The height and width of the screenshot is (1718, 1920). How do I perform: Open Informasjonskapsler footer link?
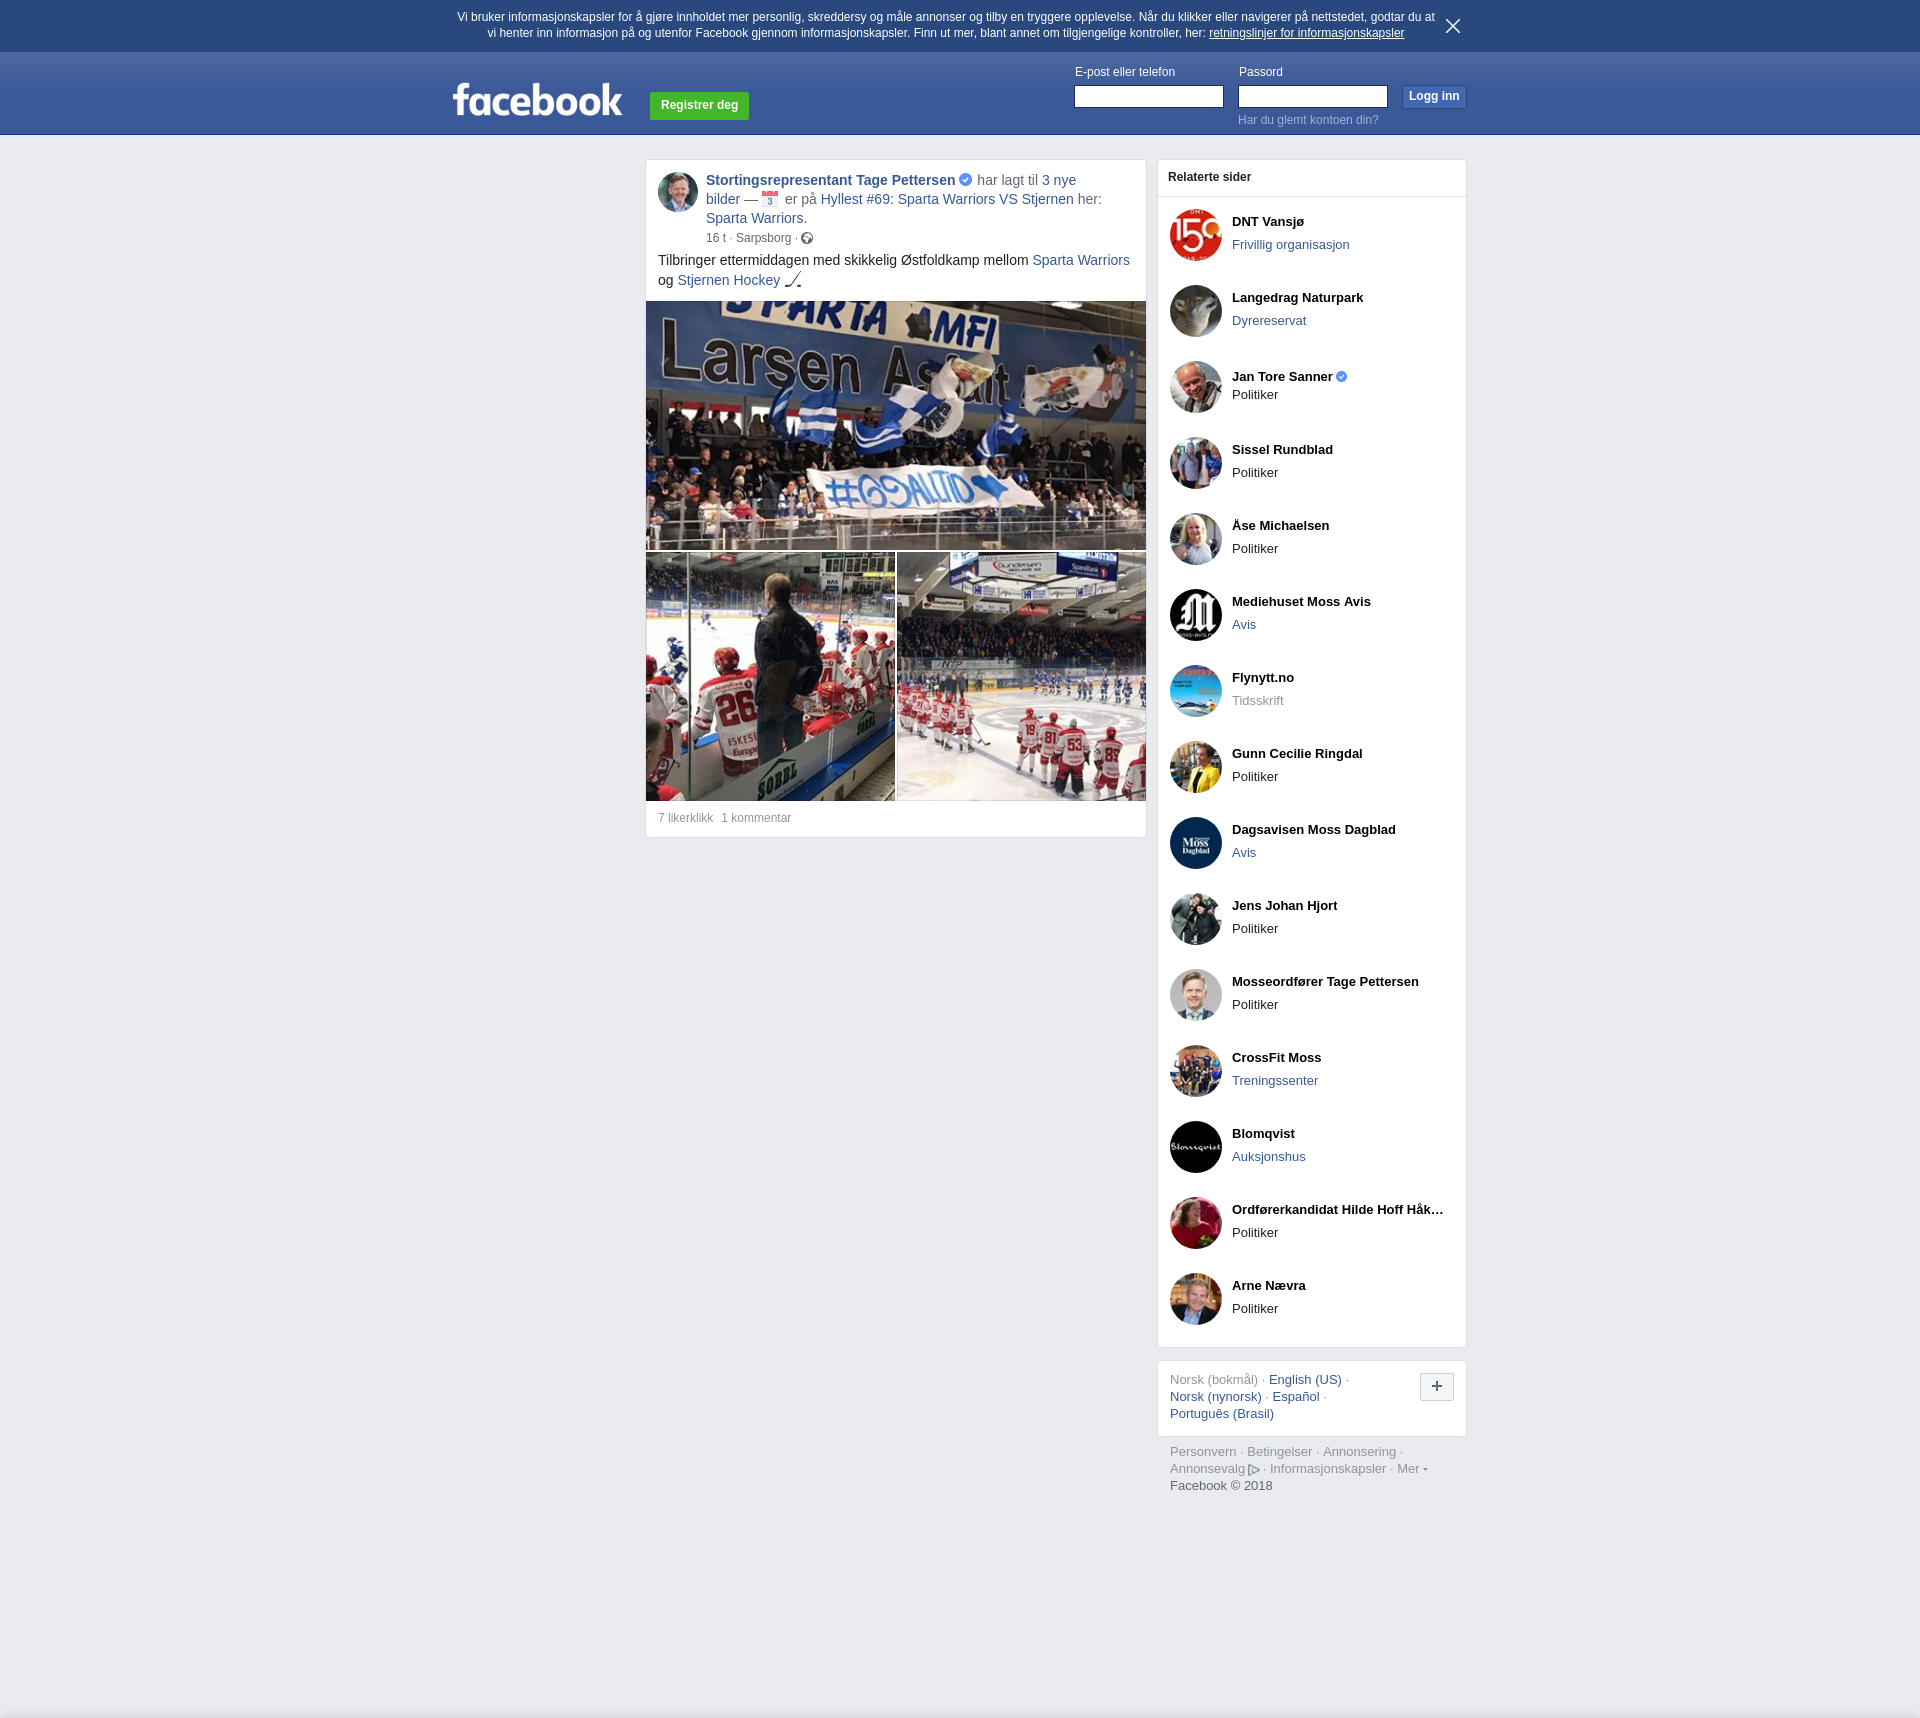tap(1328, 1469)
